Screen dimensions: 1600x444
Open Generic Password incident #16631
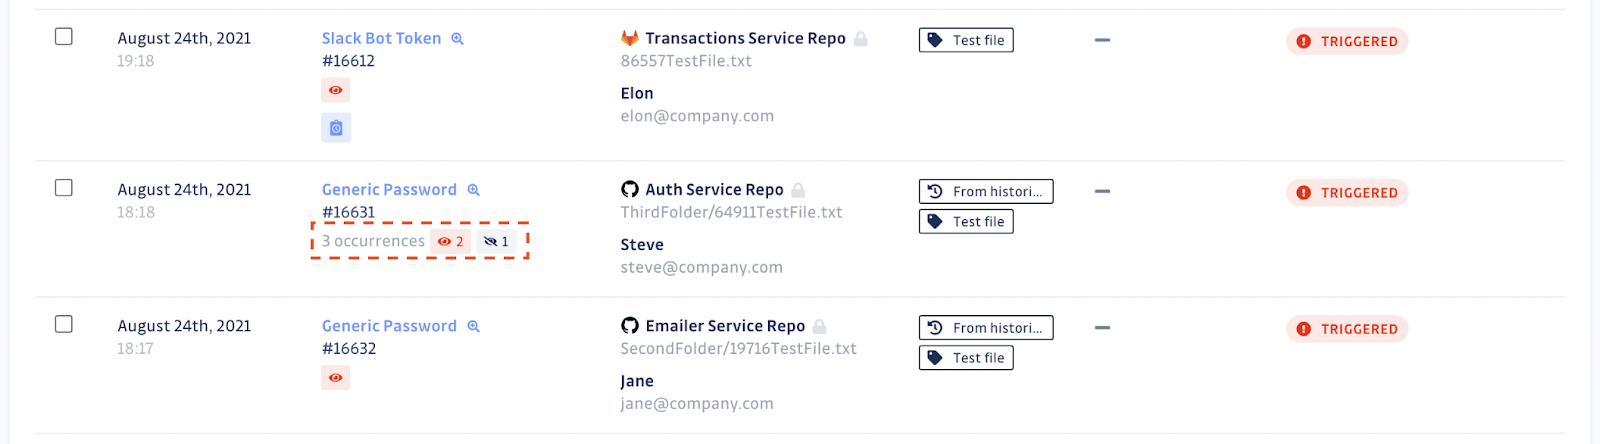point(389,190)
